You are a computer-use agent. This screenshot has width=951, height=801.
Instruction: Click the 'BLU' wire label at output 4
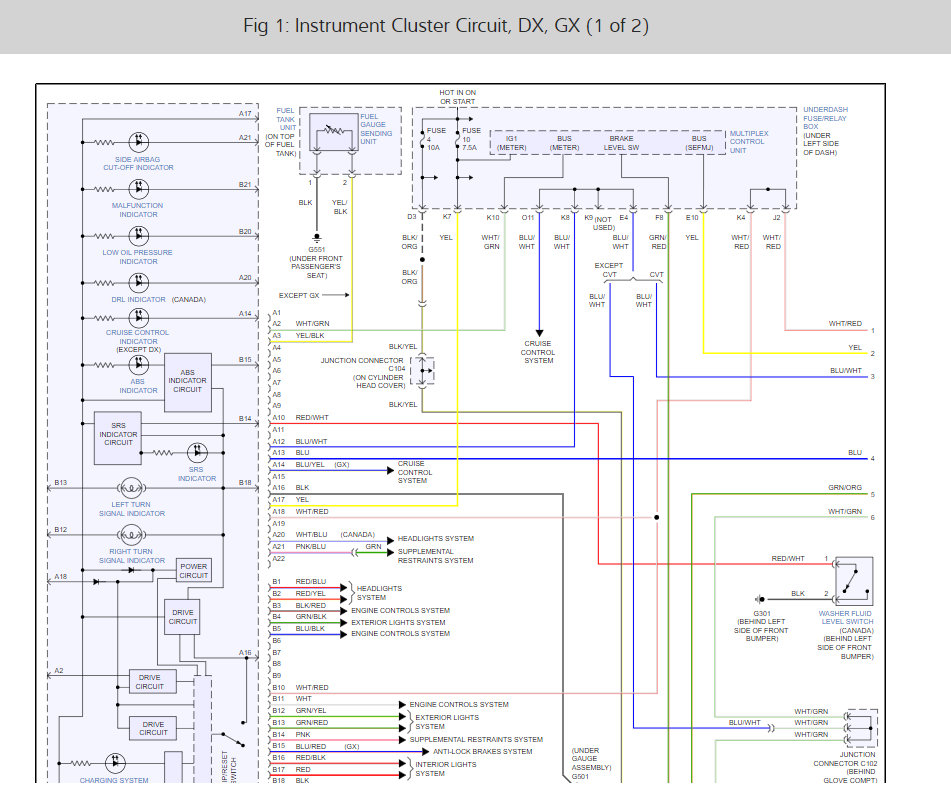click(x=855, y=452)
